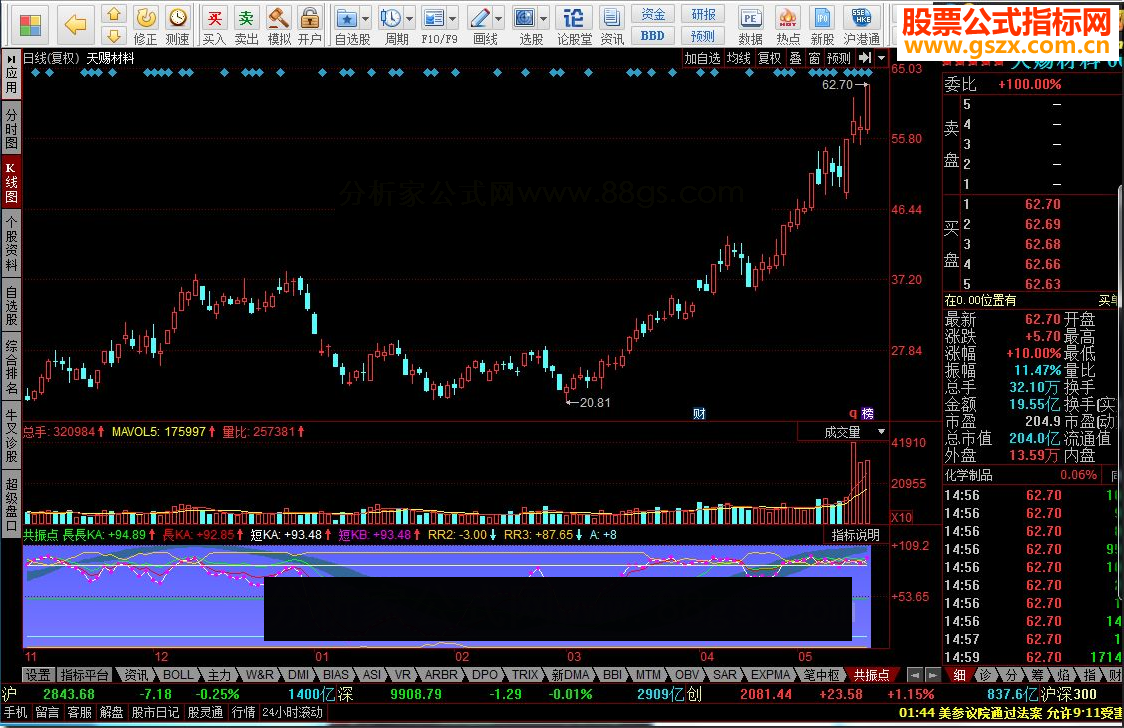This screenshot has width=1124, height=728.
Task: Click the 财 finance marker on chart
Action: [699, 413]
